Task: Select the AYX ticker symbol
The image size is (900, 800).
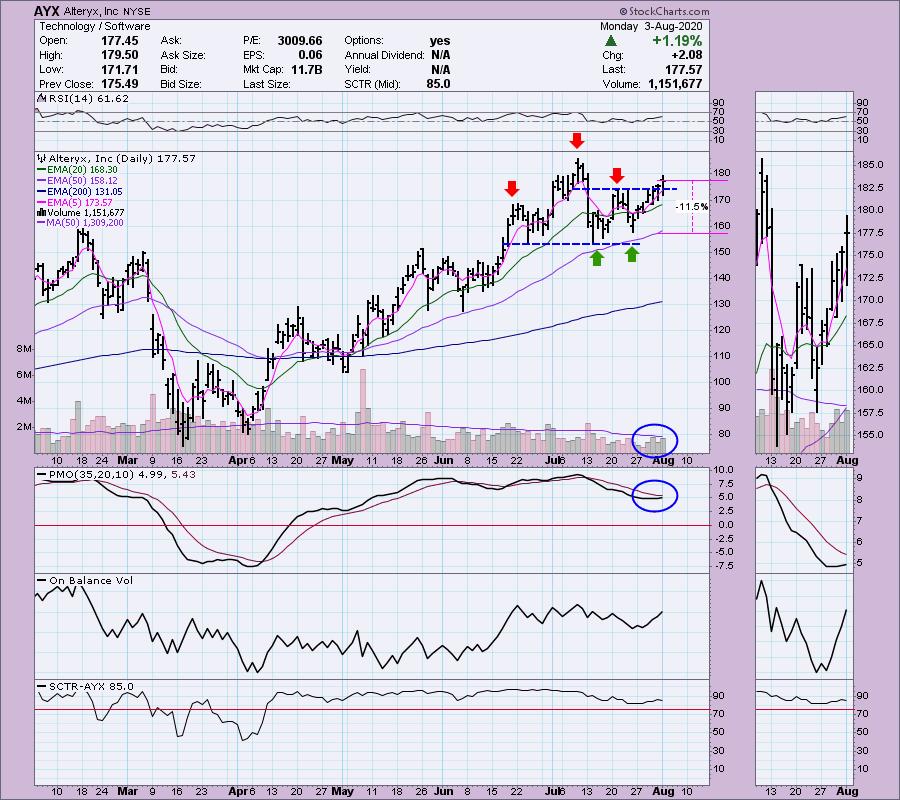Action: (x=46, y=11)
